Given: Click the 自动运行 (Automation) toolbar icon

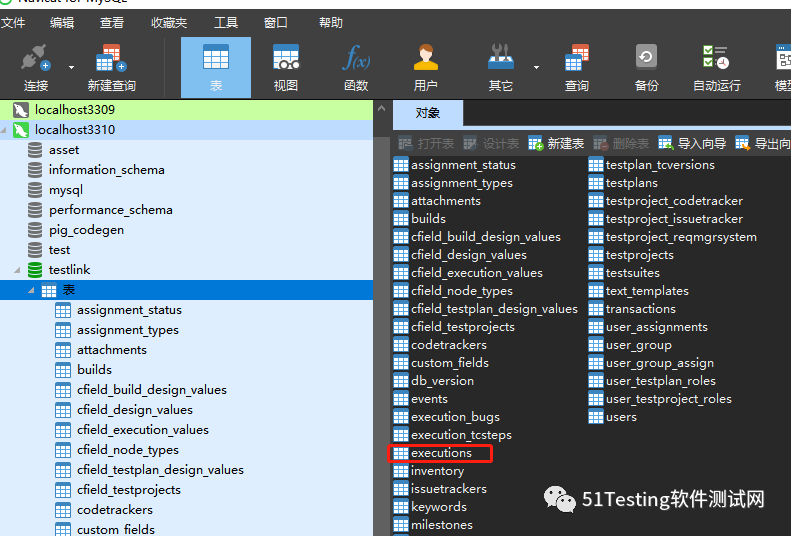Looking at the screenshot, I should [716, 67].
